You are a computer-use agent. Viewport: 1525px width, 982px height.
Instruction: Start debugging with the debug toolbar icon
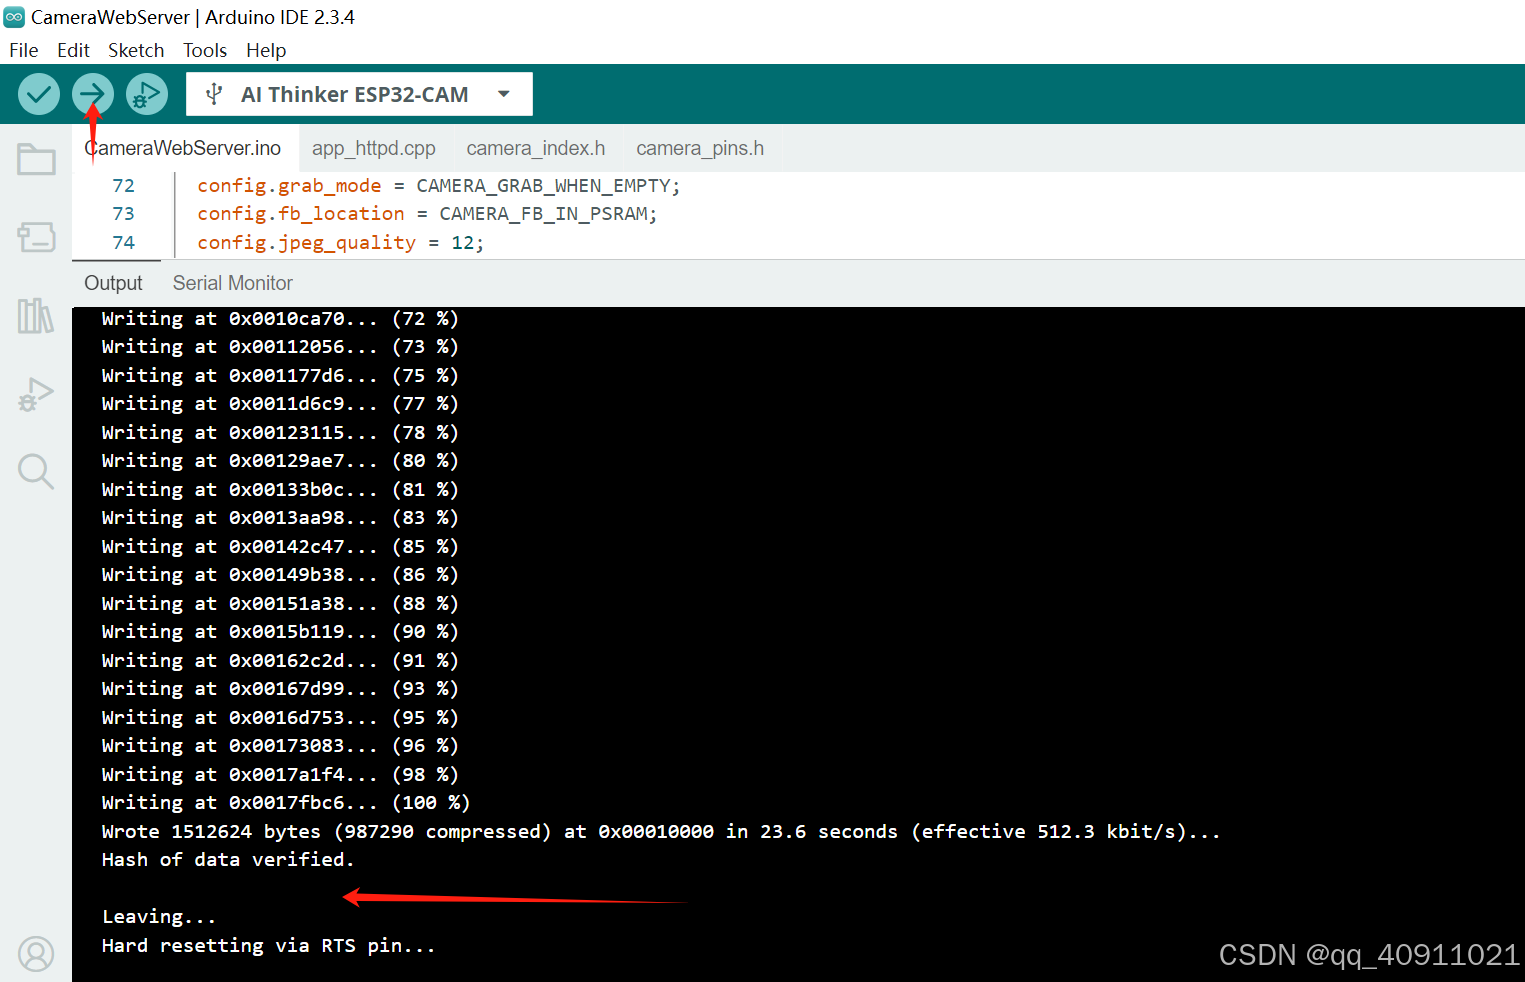point(146,93)
